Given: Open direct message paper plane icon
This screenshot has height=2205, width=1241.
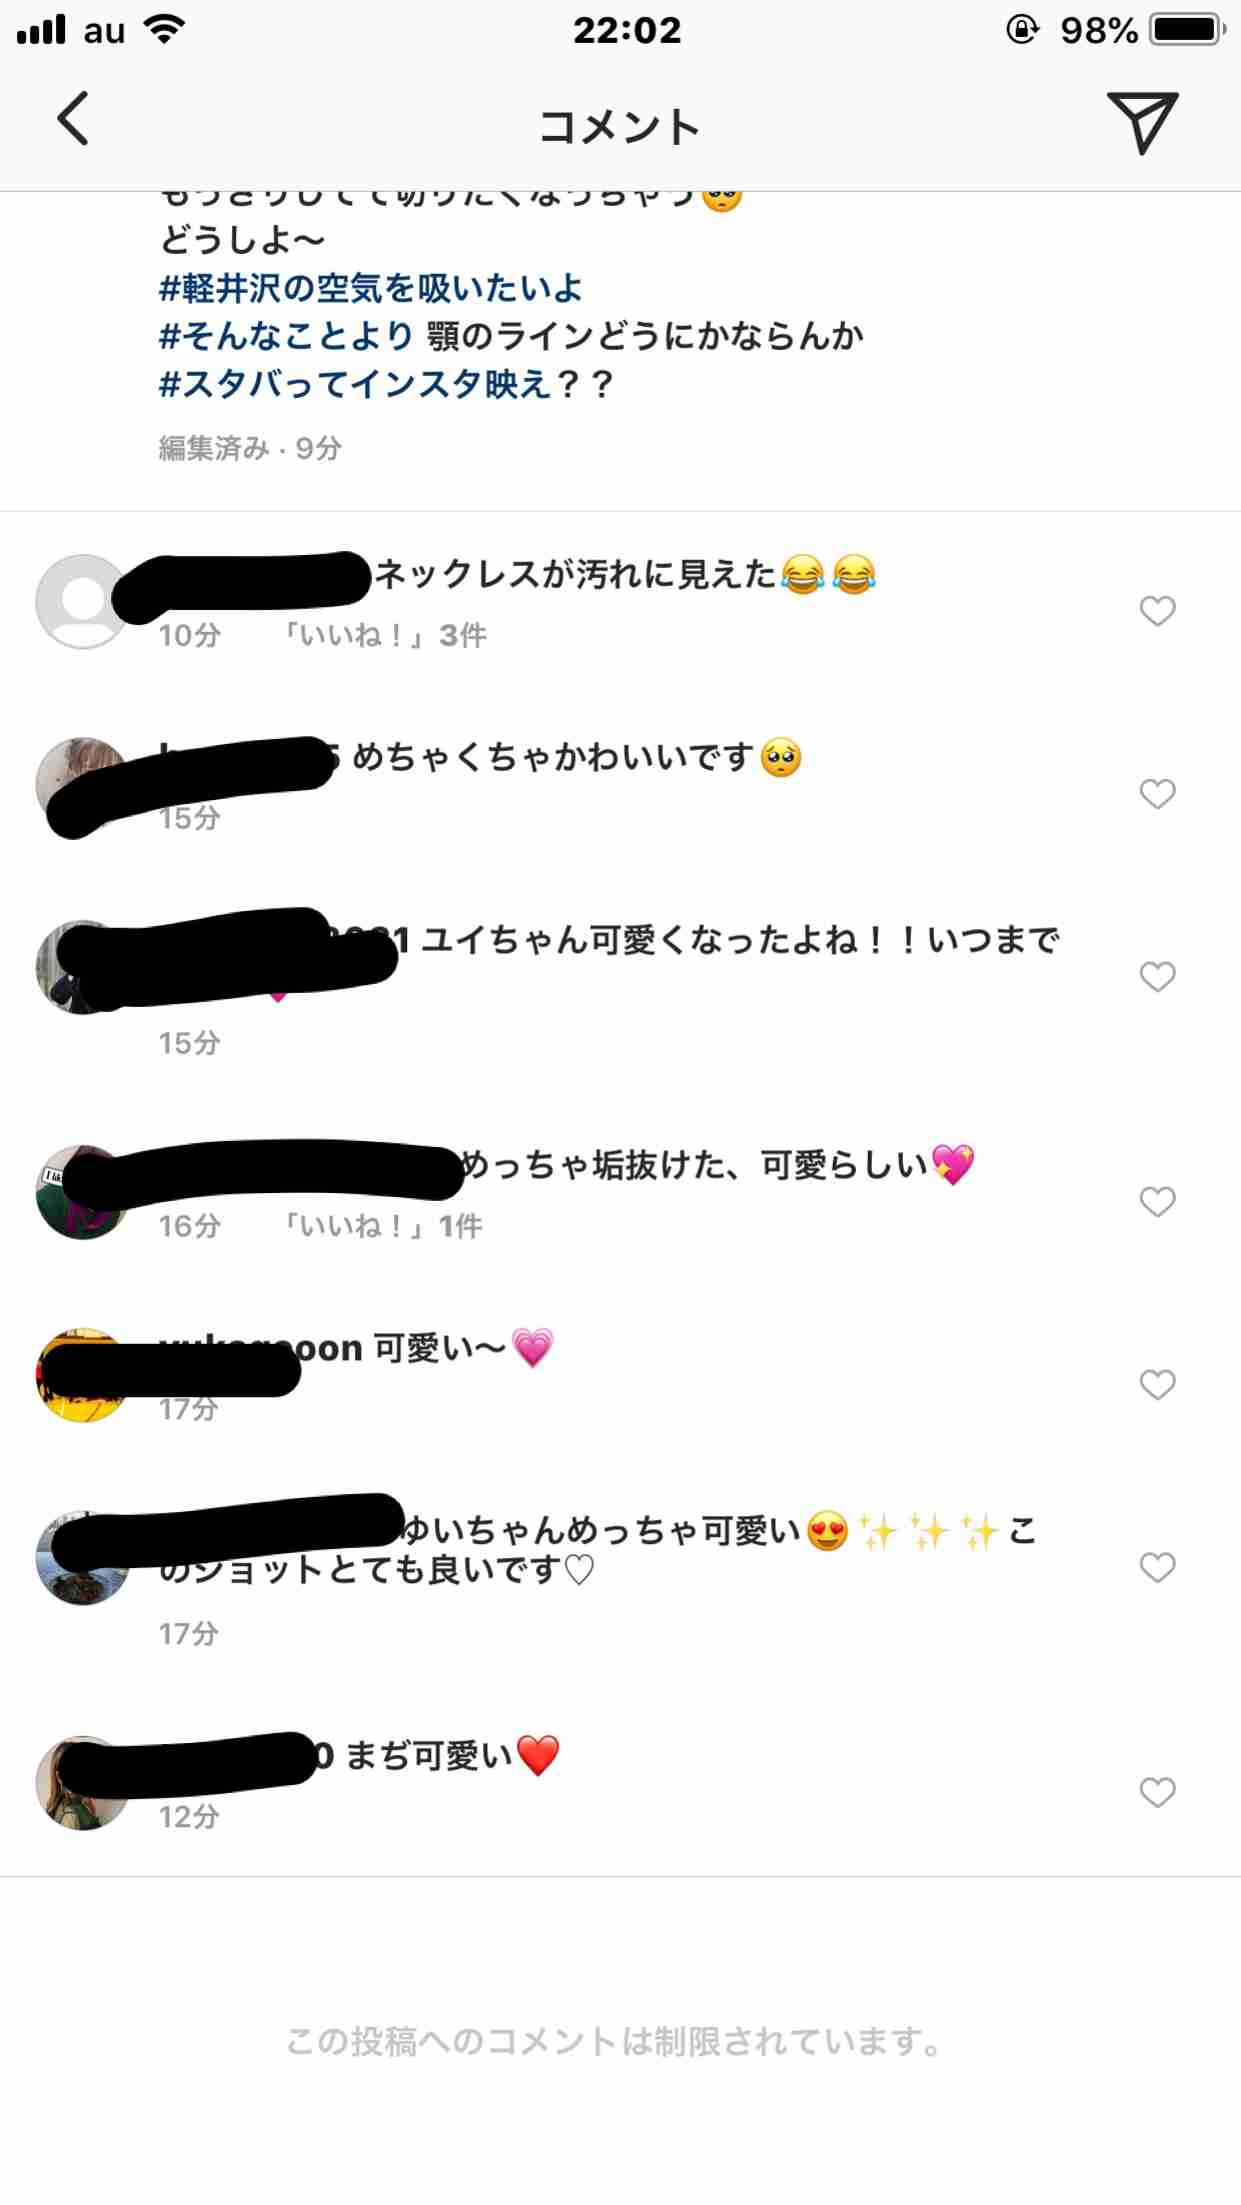Looking at the screenshot, I should tap(1142, 122).
